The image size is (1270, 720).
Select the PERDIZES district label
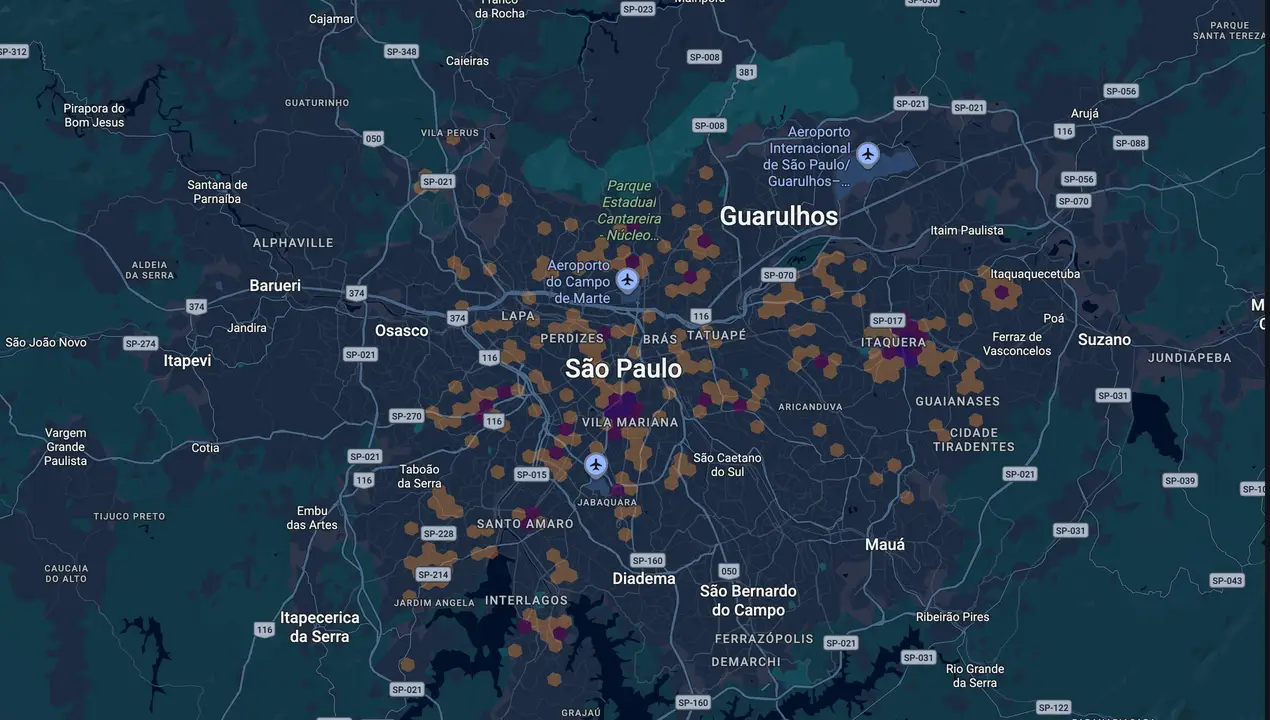pyautogui.click(x=572, y=339)
